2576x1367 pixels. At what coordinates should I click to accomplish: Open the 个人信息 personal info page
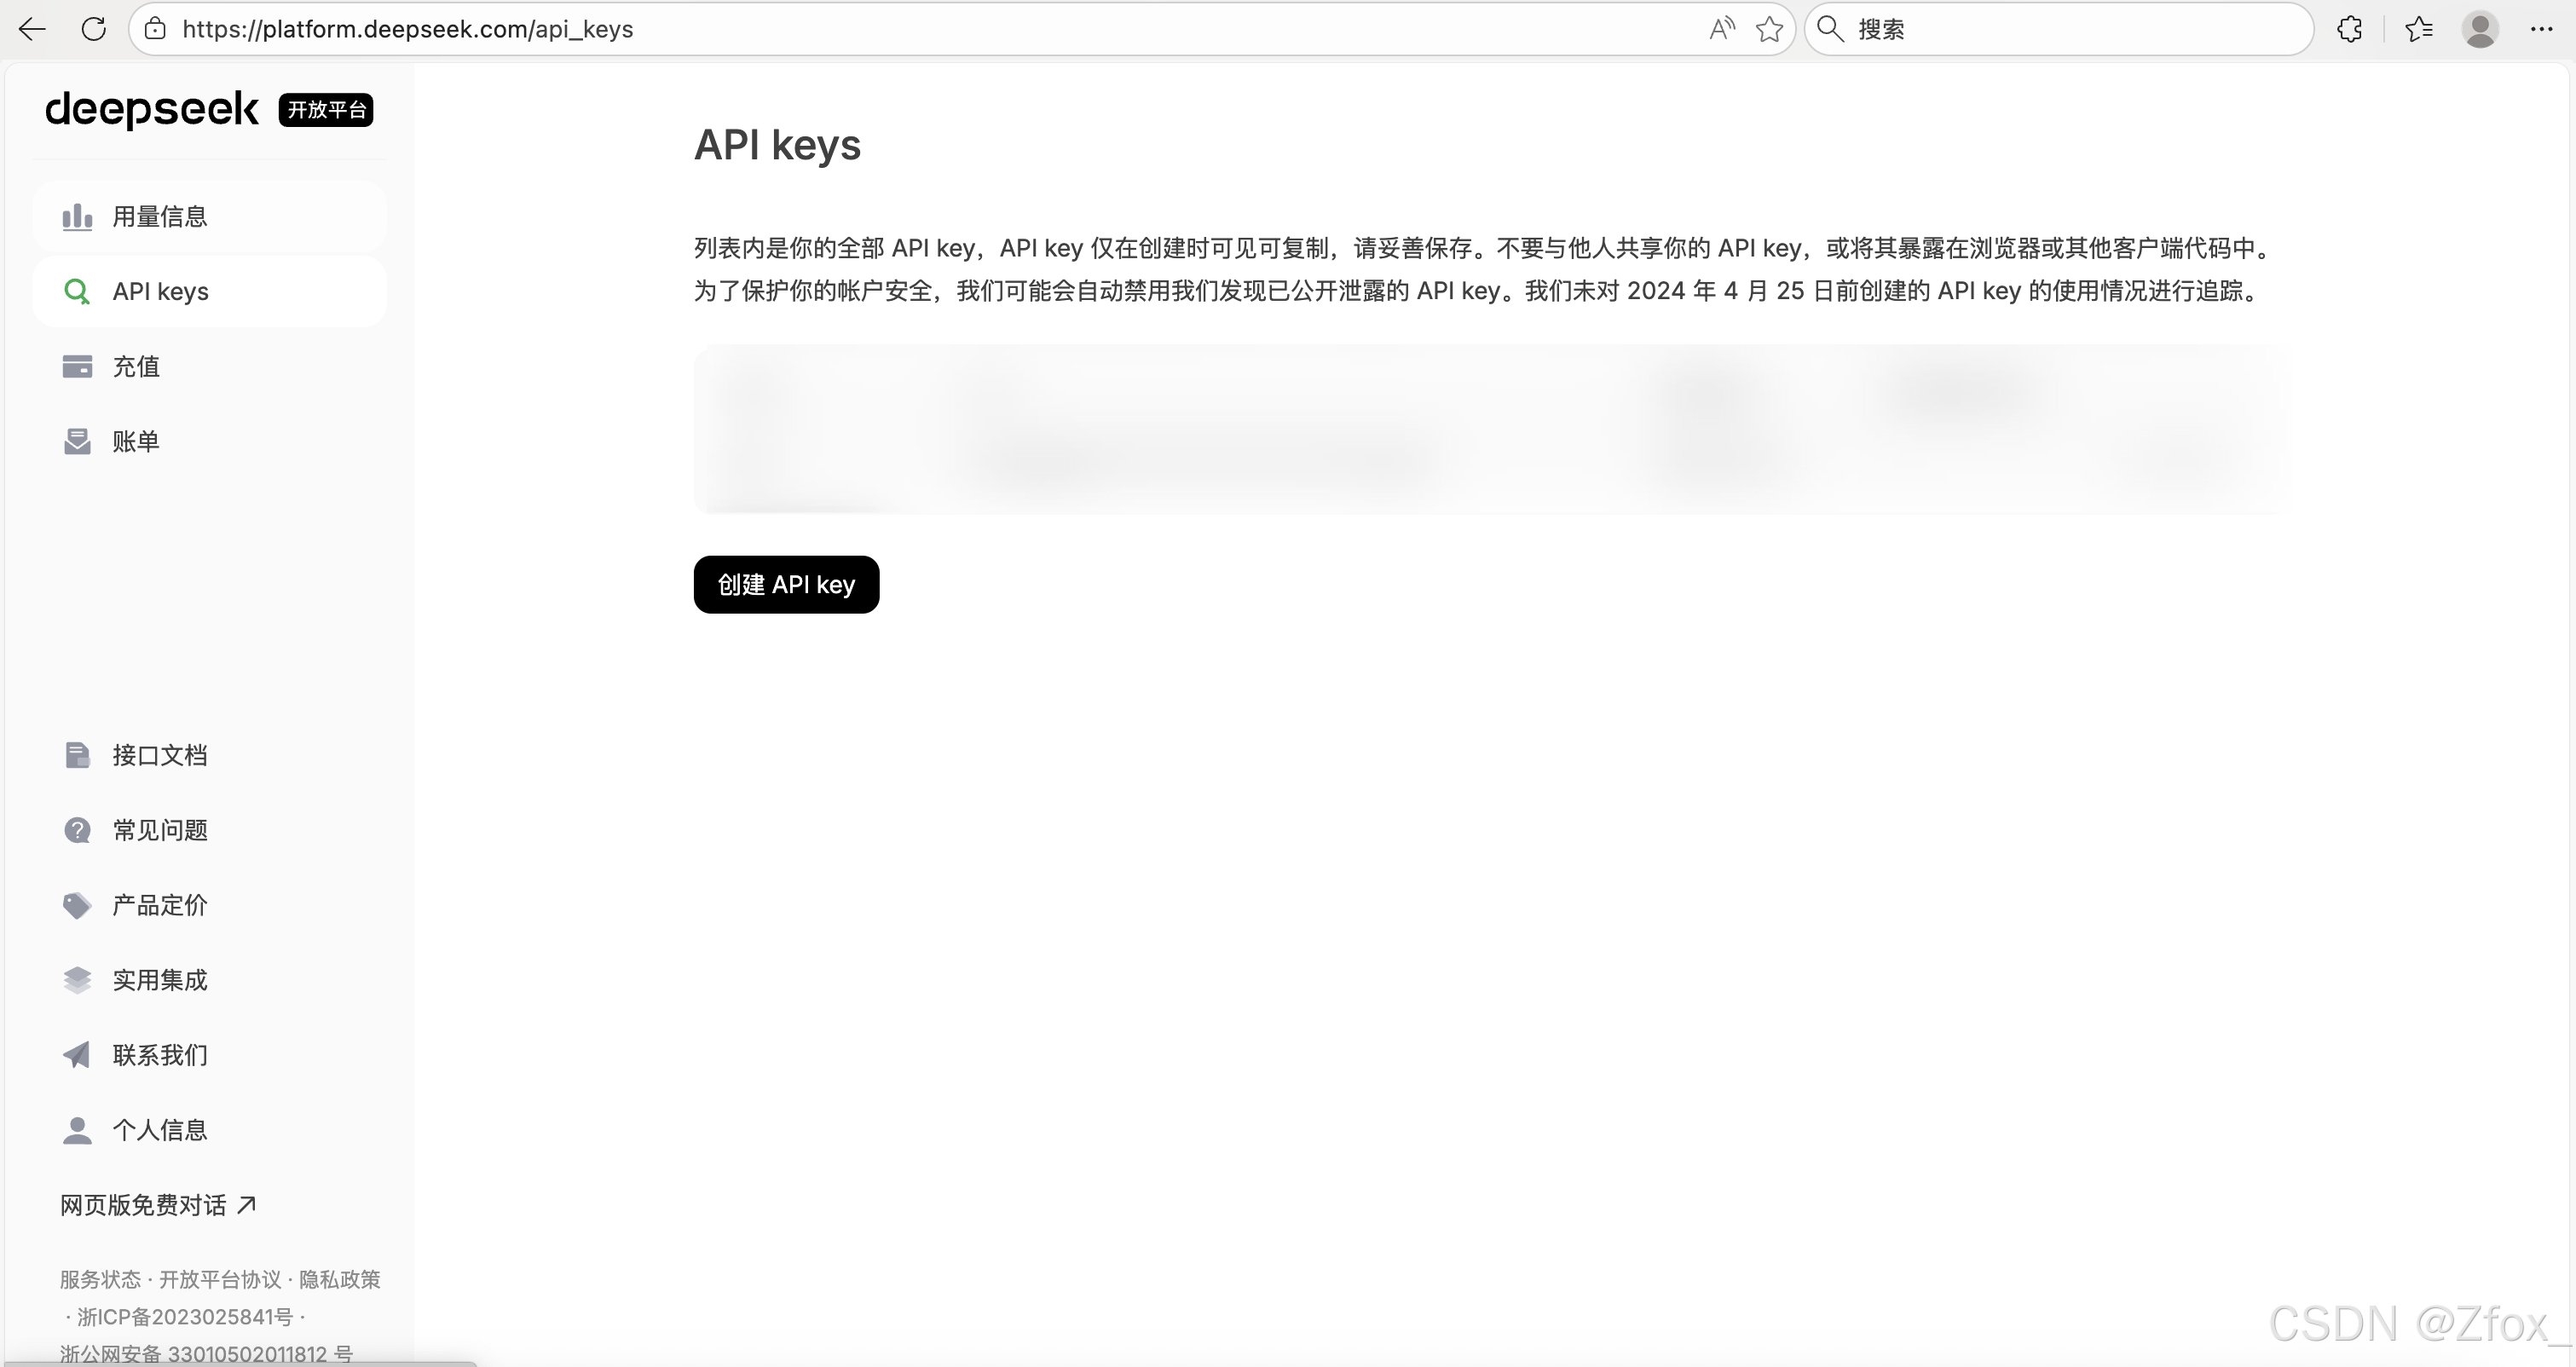(x=160, y=1130)
